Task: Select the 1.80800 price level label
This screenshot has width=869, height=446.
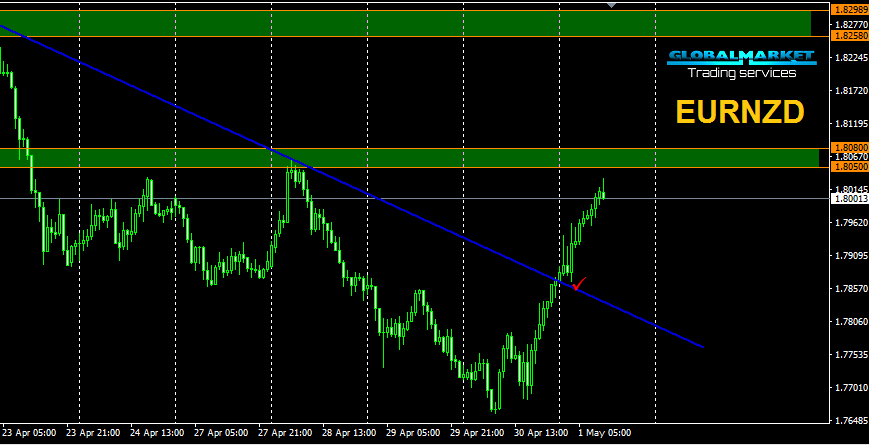Action: tap(851, 148)
